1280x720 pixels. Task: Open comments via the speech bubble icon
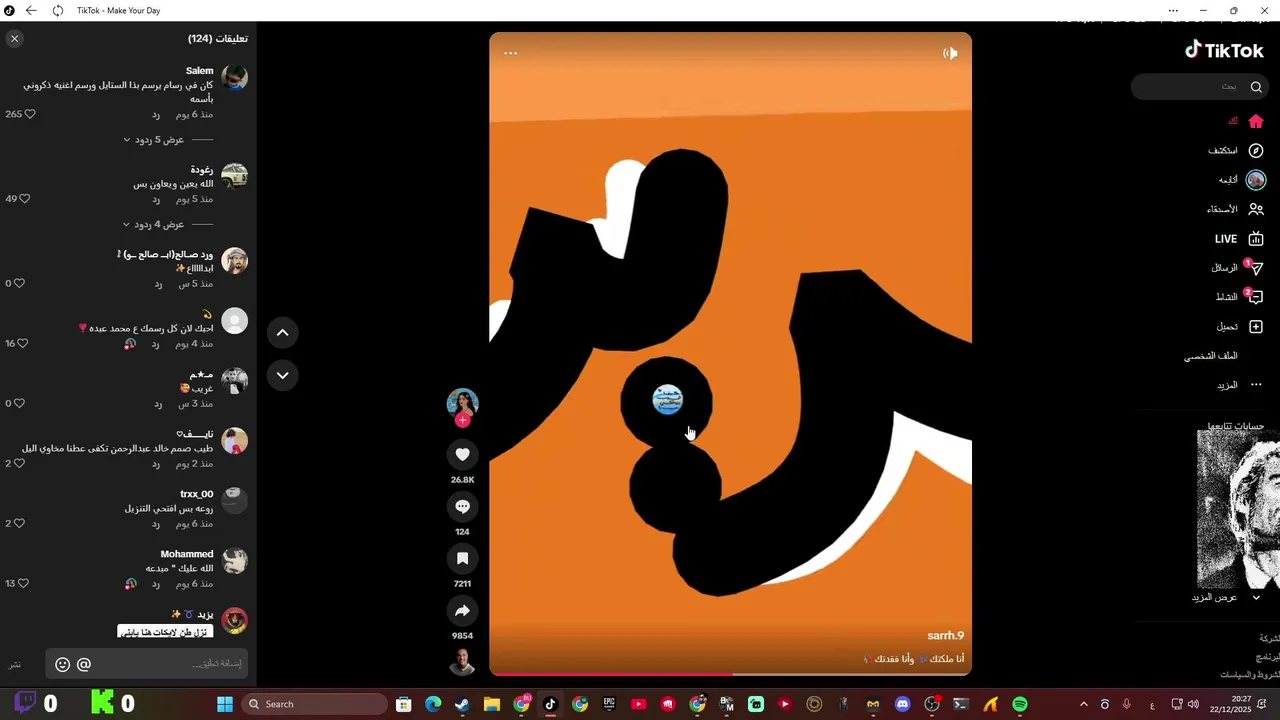tap(462, 507)
